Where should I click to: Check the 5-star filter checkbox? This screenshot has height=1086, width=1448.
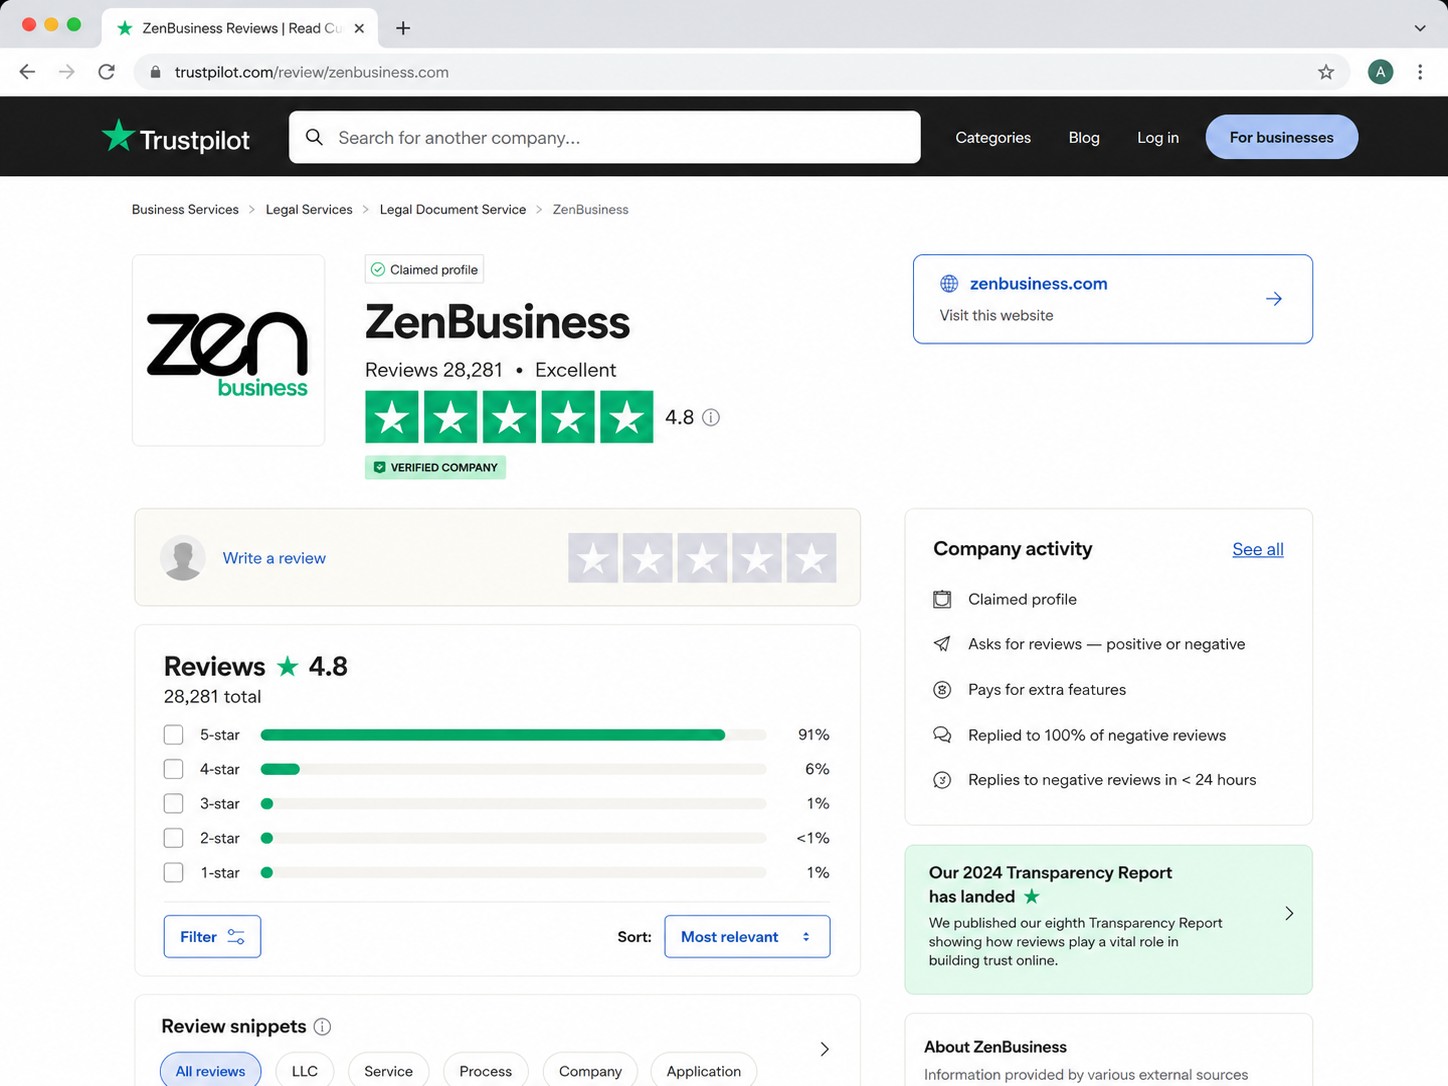(x=173, y=735)
